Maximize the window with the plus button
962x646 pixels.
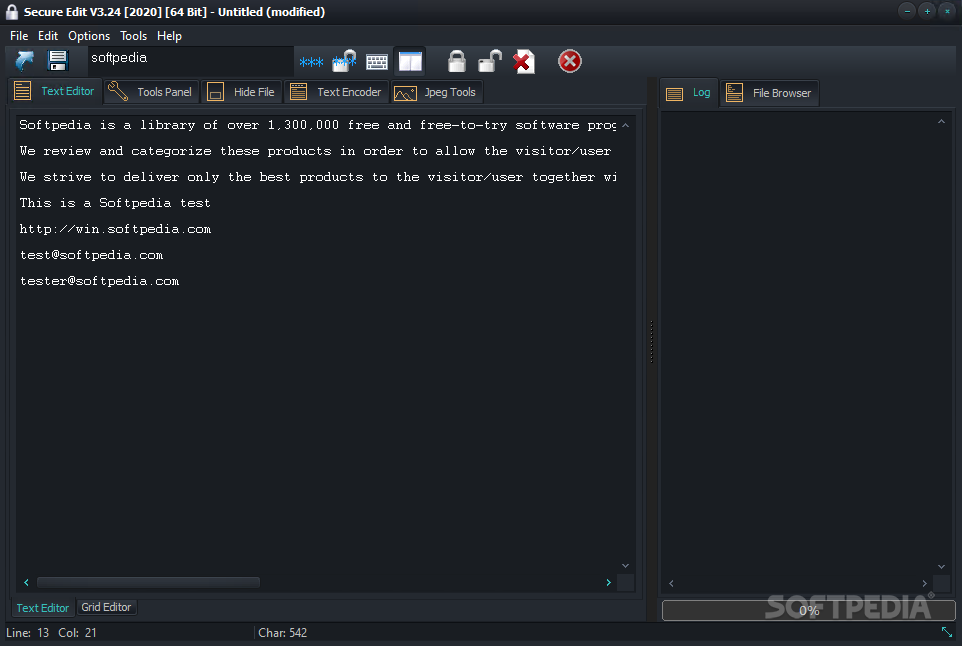click(927, 11)
